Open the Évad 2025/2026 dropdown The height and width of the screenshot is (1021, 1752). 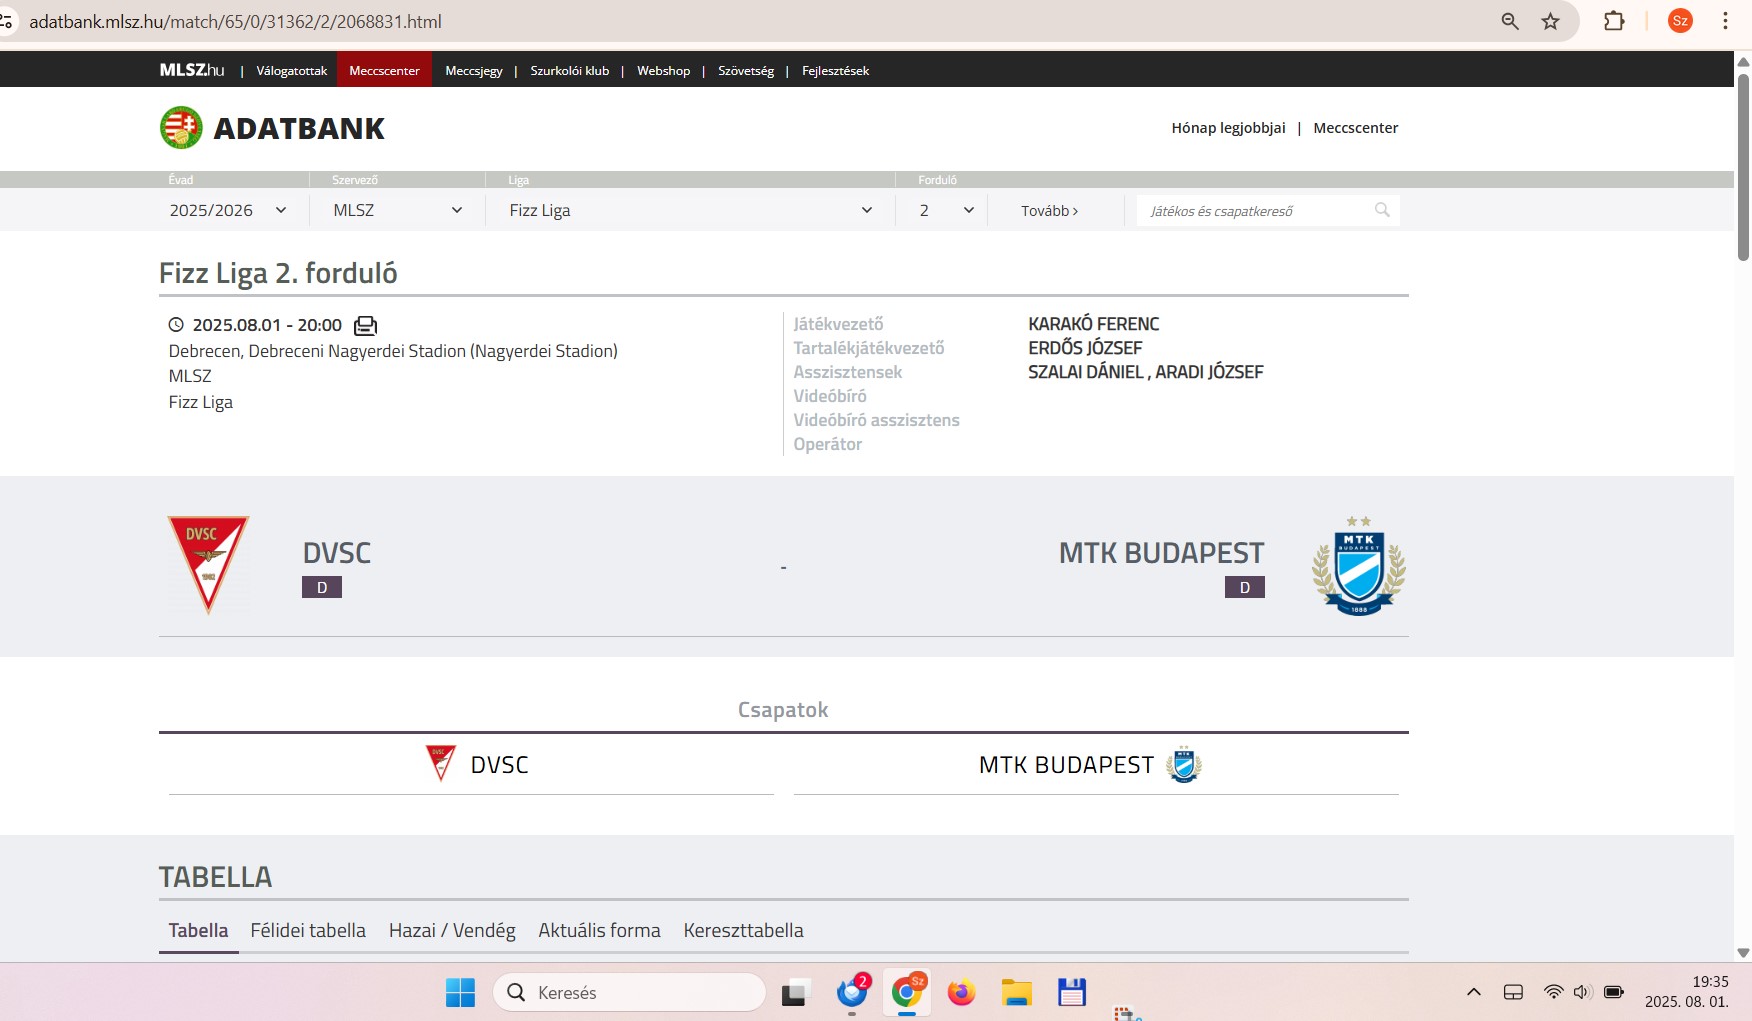coord(229,210)
